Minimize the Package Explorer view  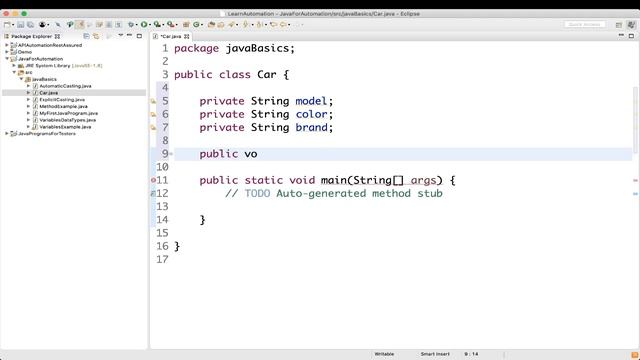coord(129,36)
